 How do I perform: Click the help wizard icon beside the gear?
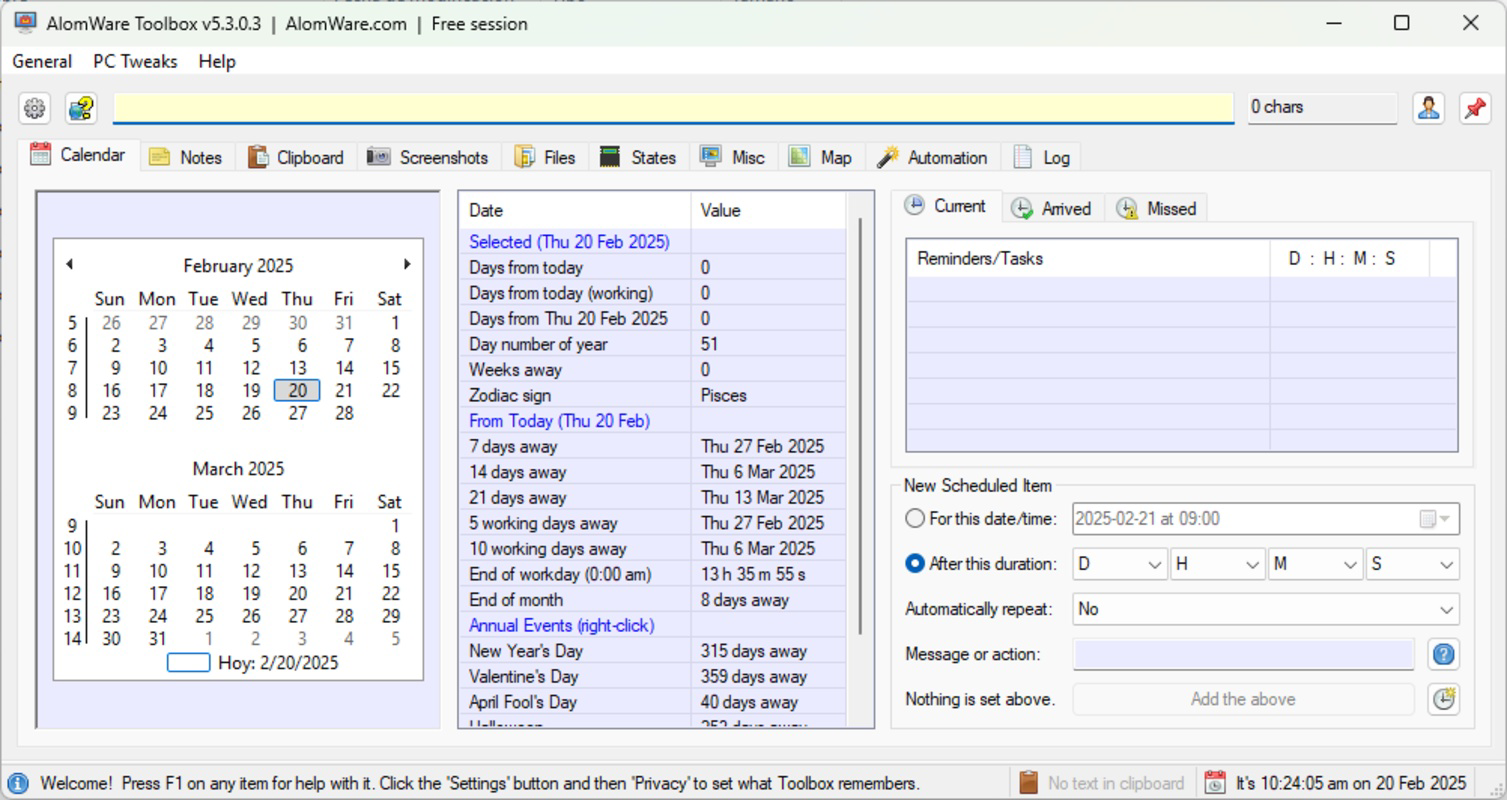click(x=80, y=108)
